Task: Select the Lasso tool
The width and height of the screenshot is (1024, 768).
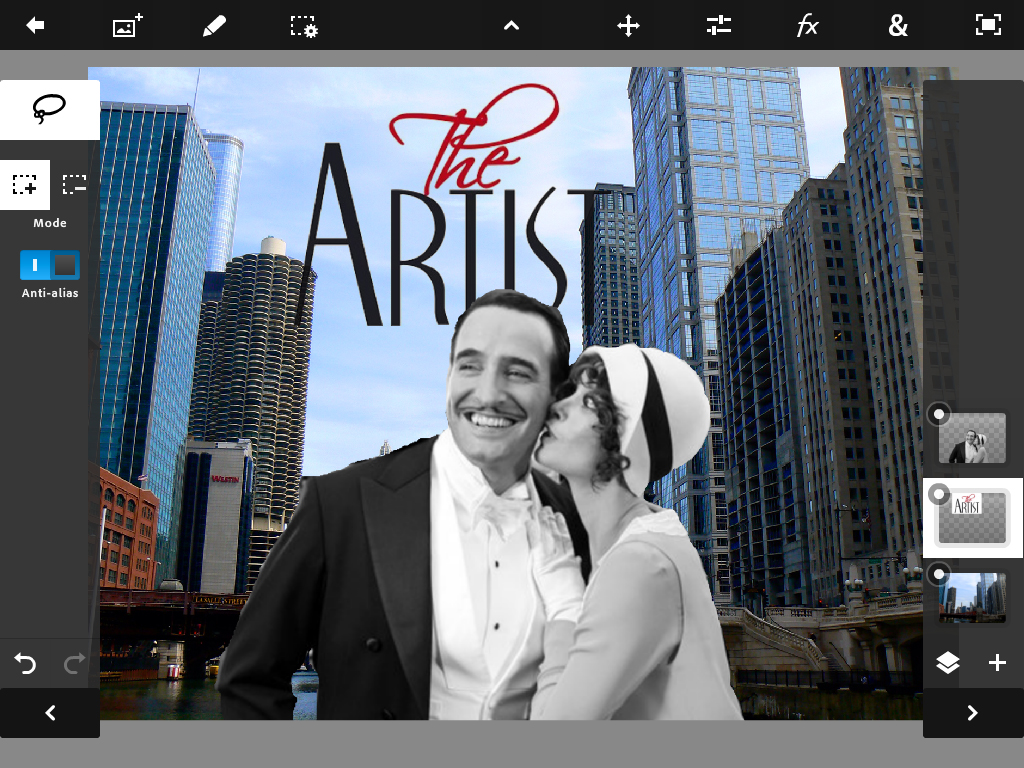Action: [x=50, y=109]
